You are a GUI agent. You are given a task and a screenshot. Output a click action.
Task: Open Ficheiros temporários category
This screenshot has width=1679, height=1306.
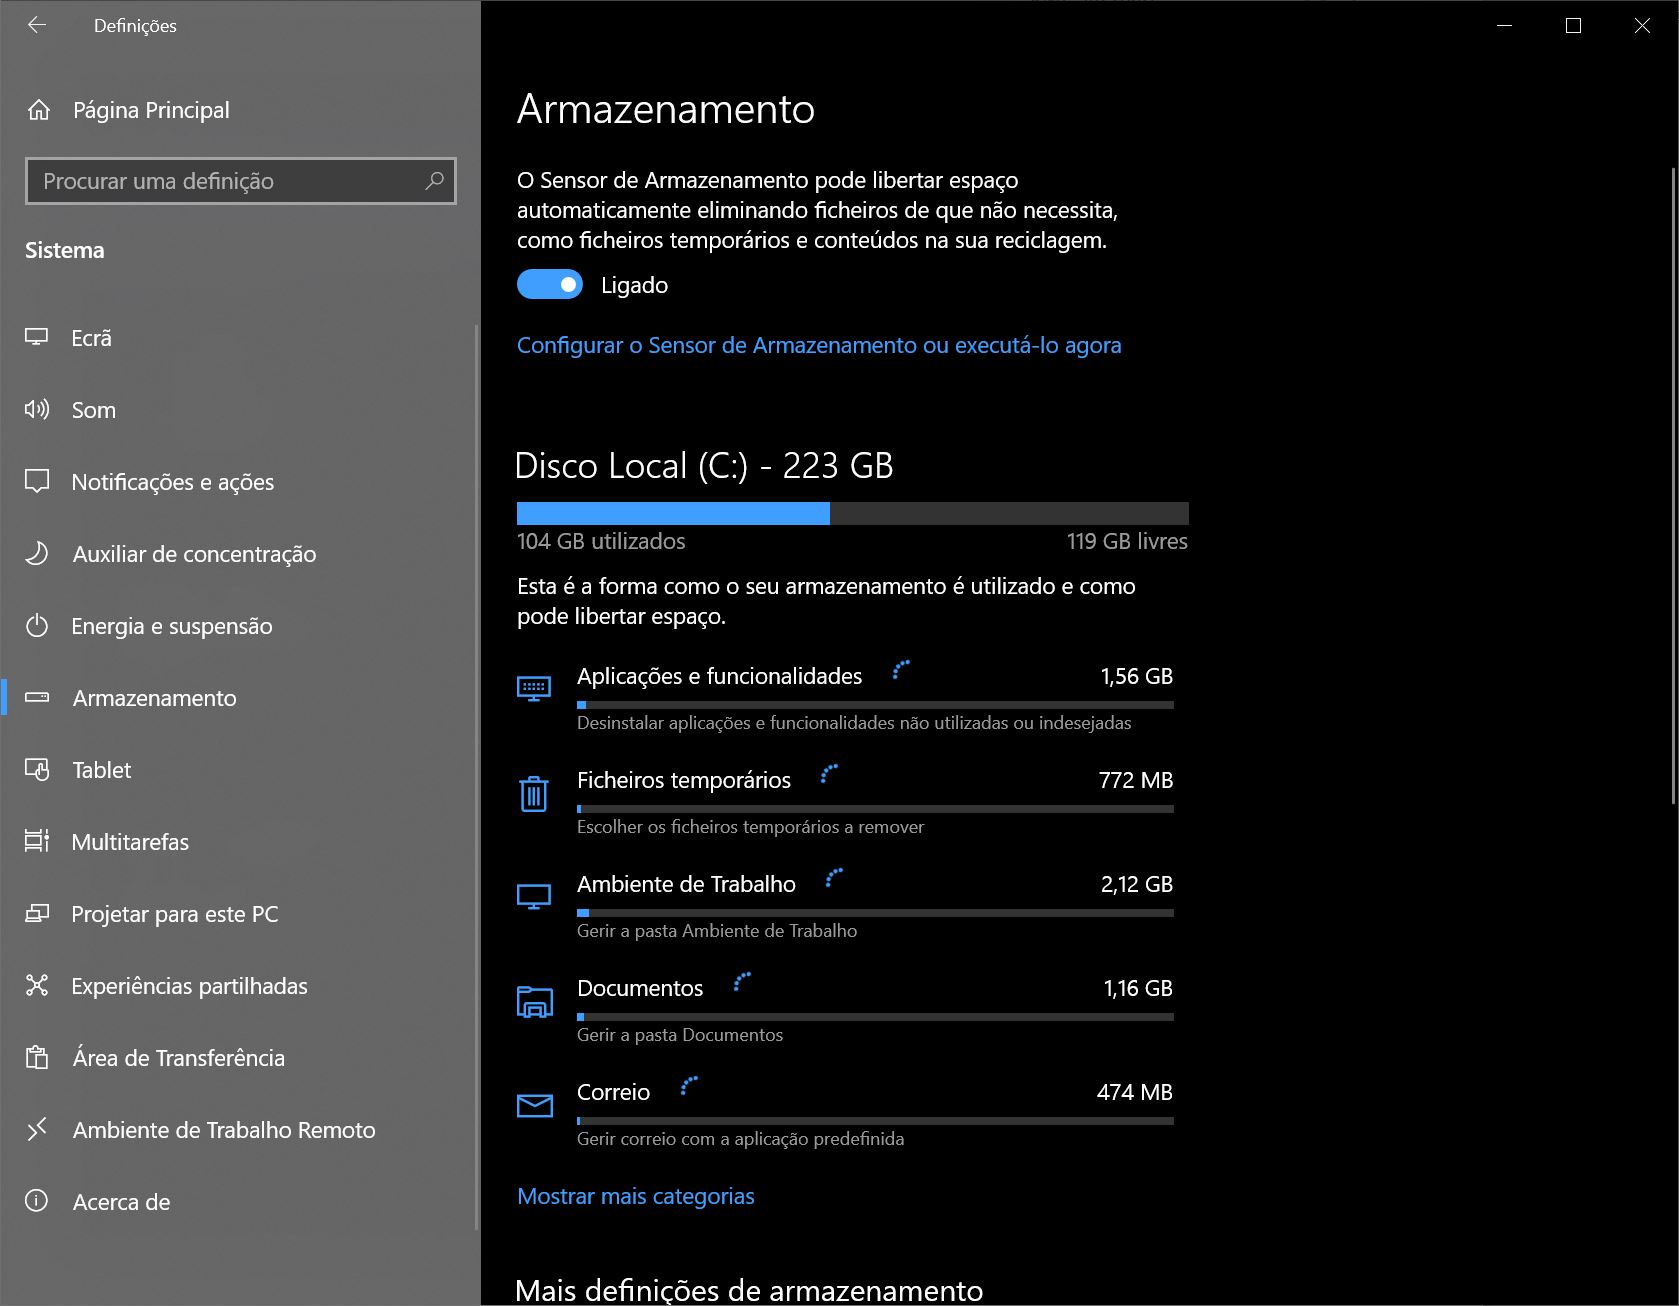(x=845, y=802)
